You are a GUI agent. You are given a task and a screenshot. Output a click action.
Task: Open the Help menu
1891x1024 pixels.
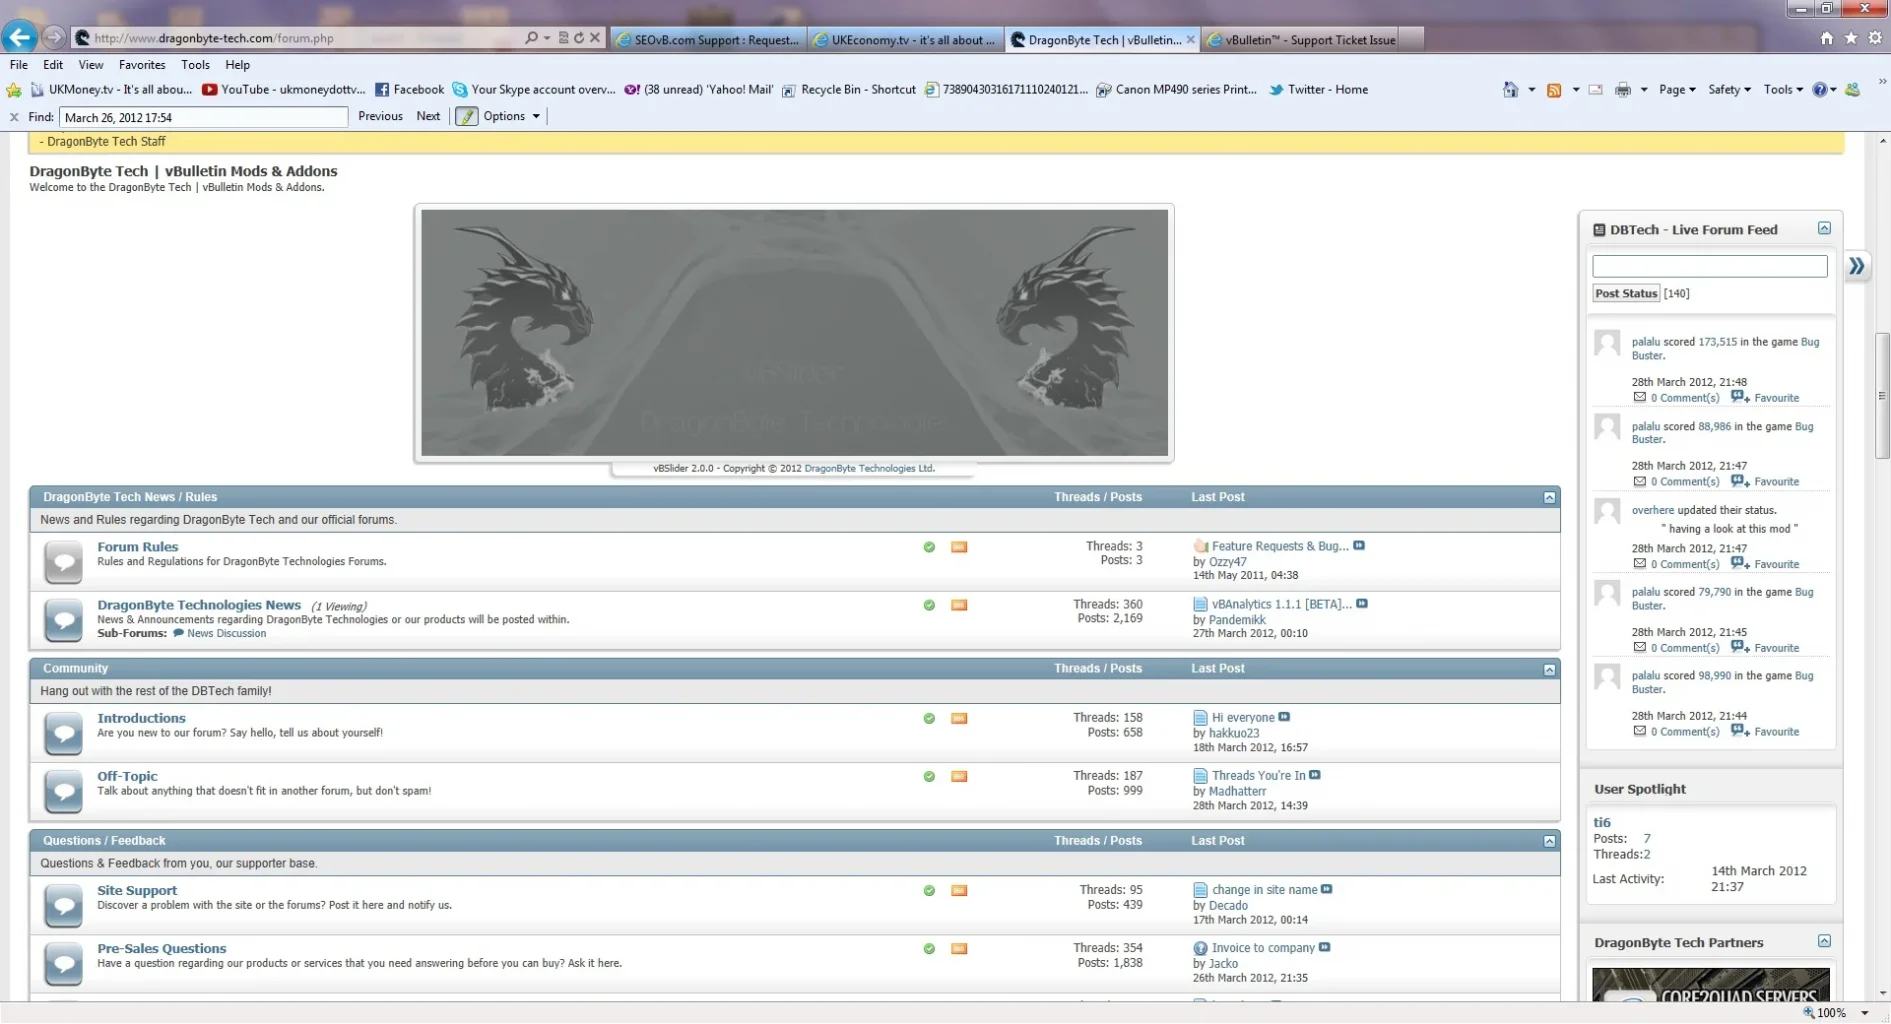[237, 65]
